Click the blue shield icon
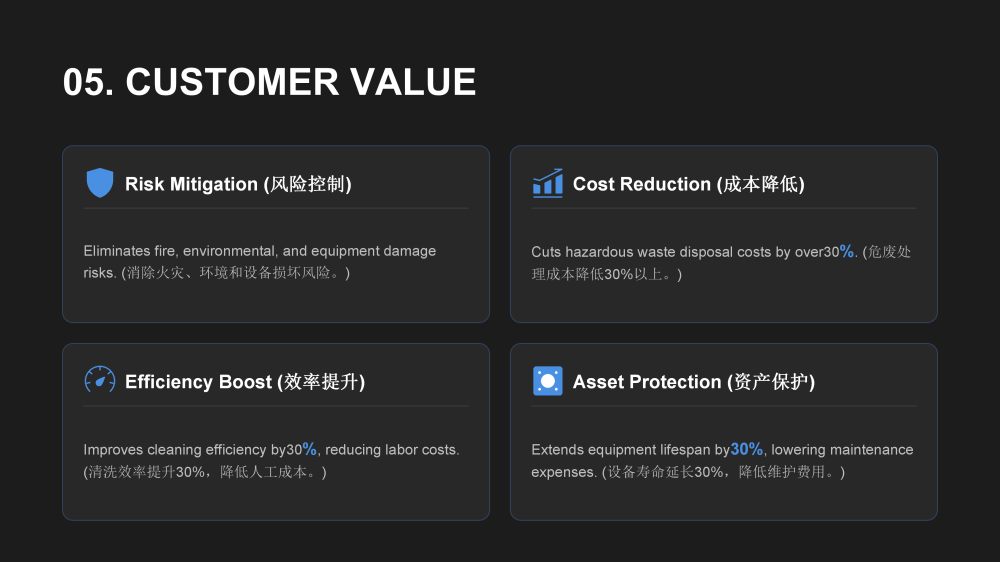This screenshot has height=562, width=1000. pos(100,183)
